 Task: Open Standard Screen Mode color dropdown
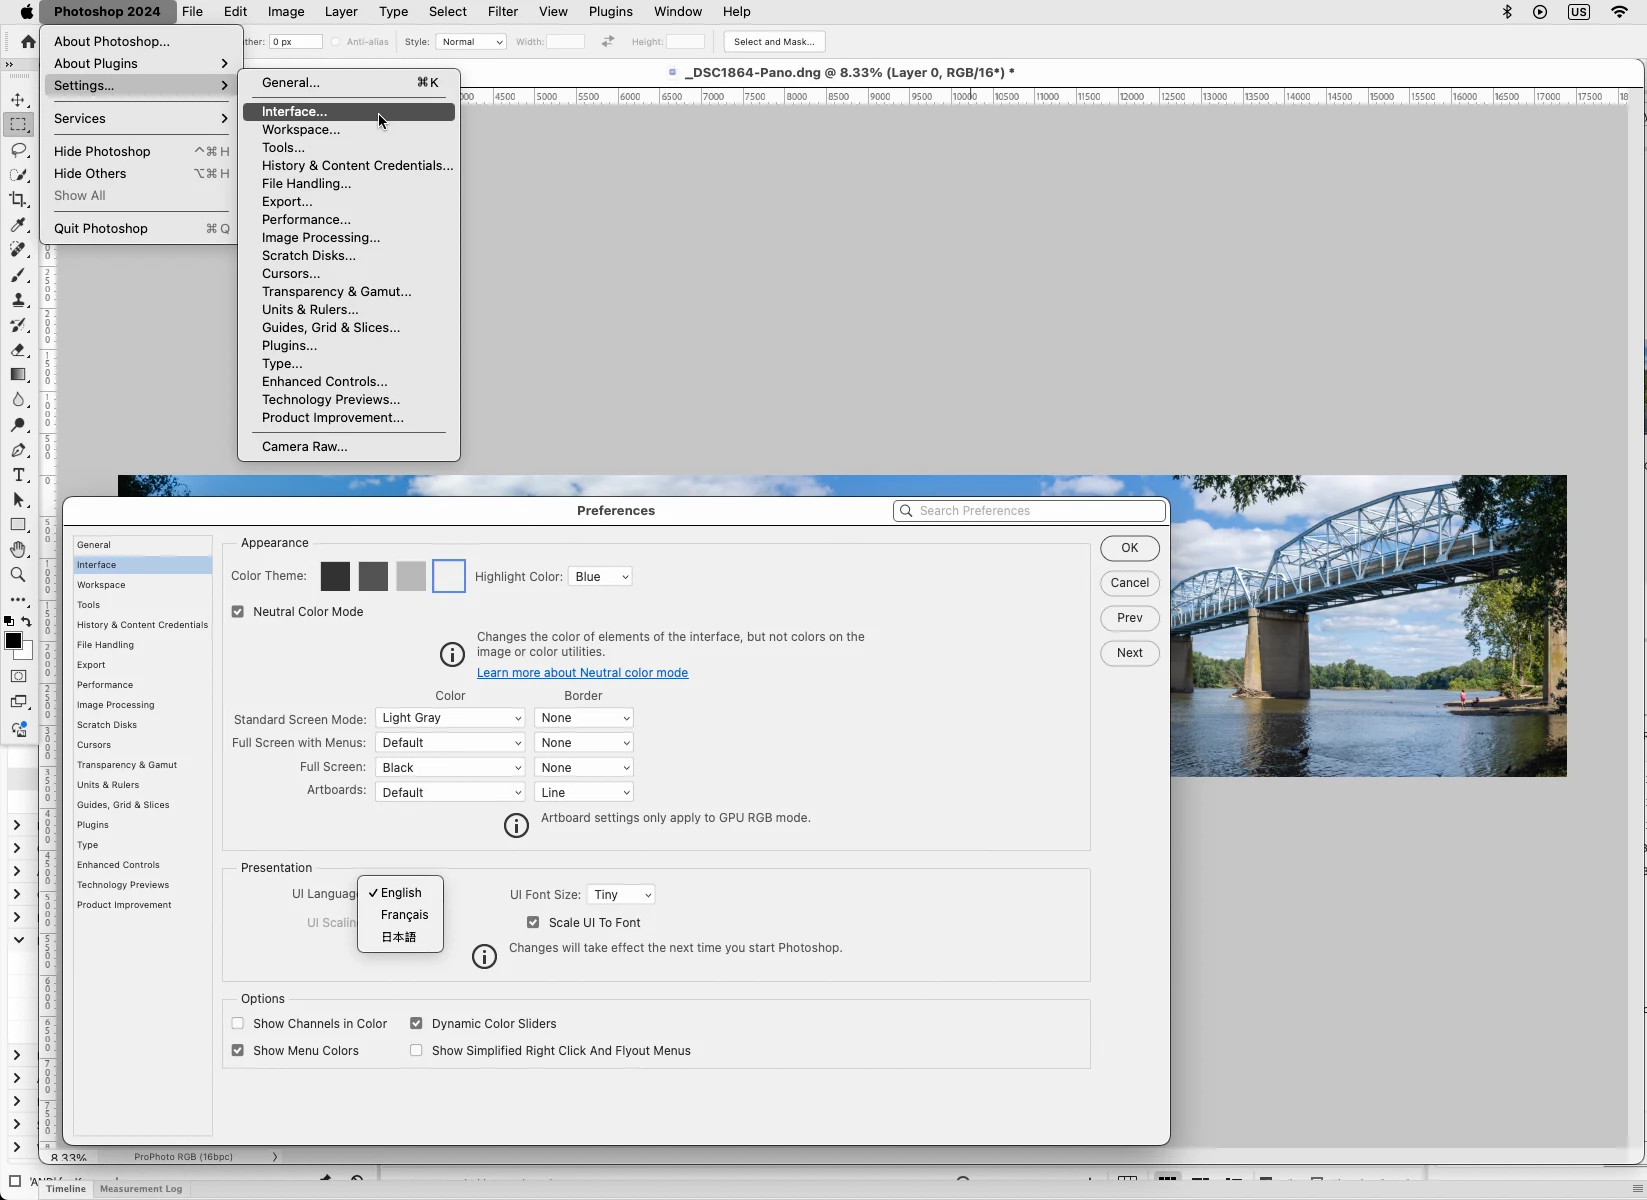coord(450,718)
